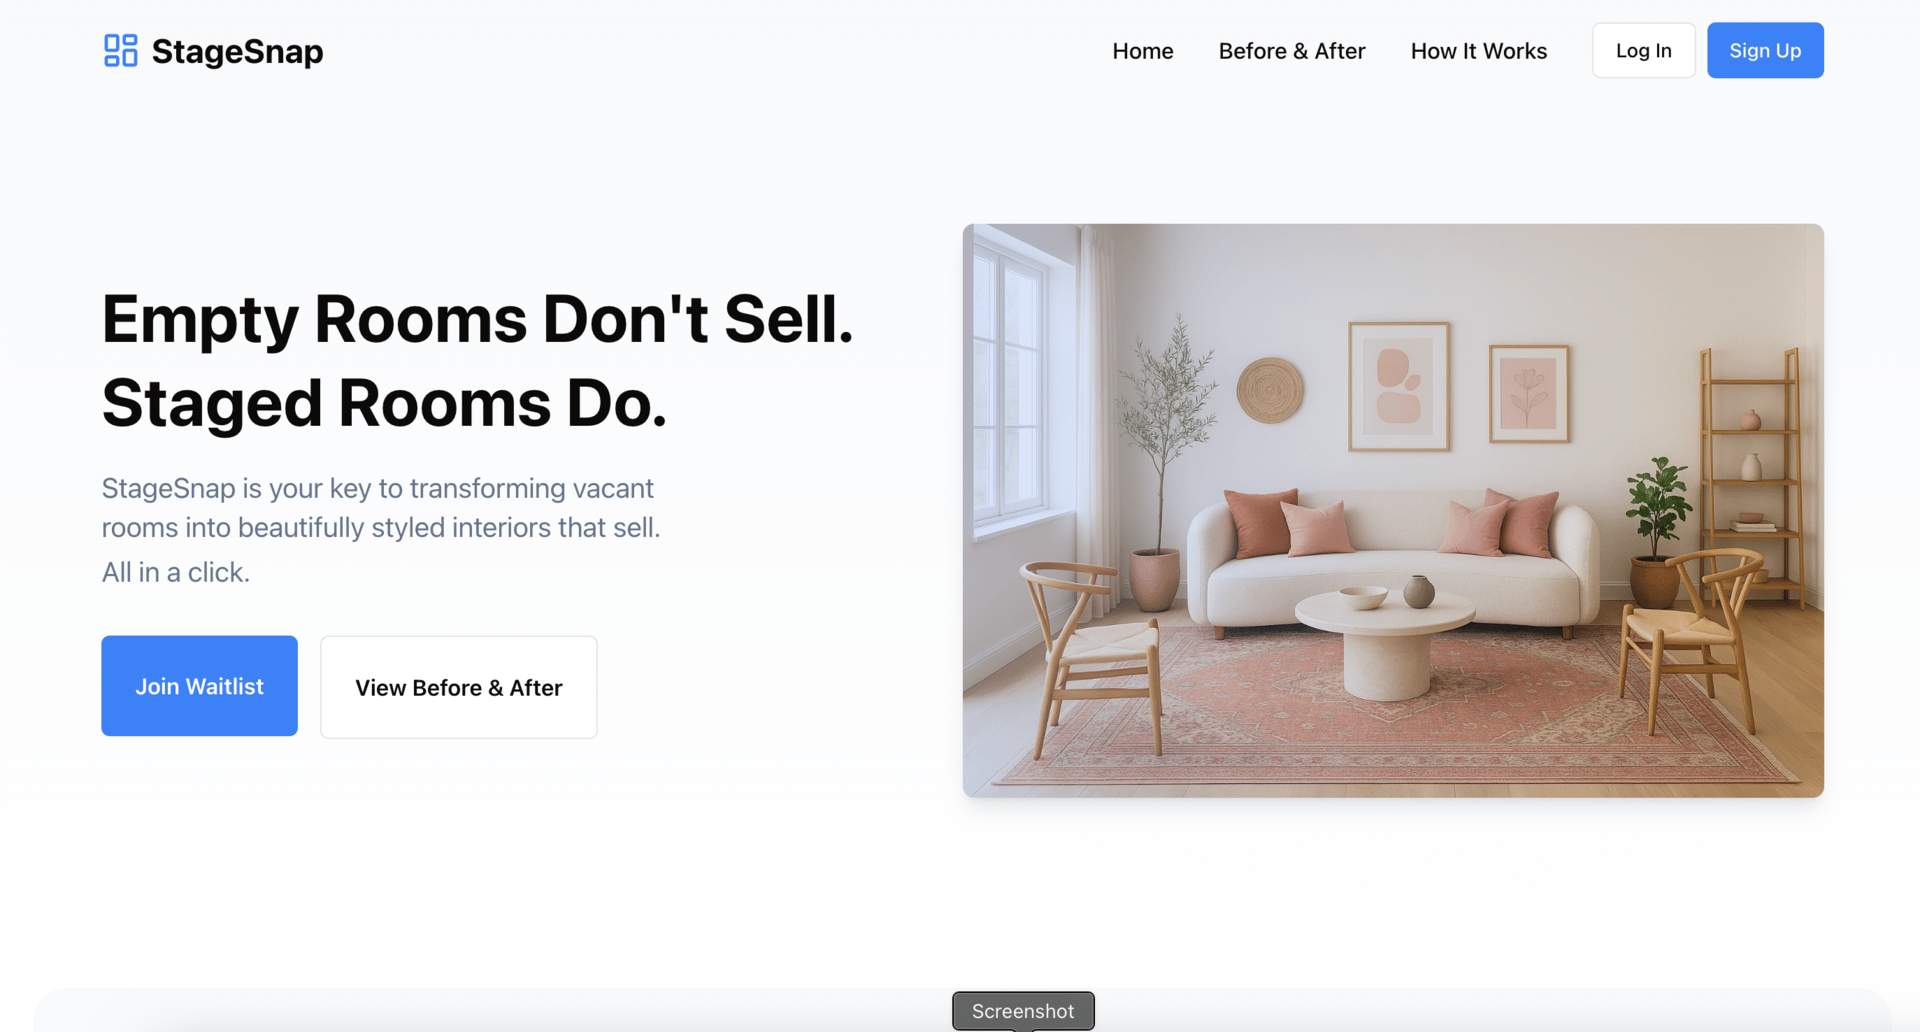Click the blue Sign Up button
Image resolution: width=1920 pixels, height=1032 pixels.
1765,50
